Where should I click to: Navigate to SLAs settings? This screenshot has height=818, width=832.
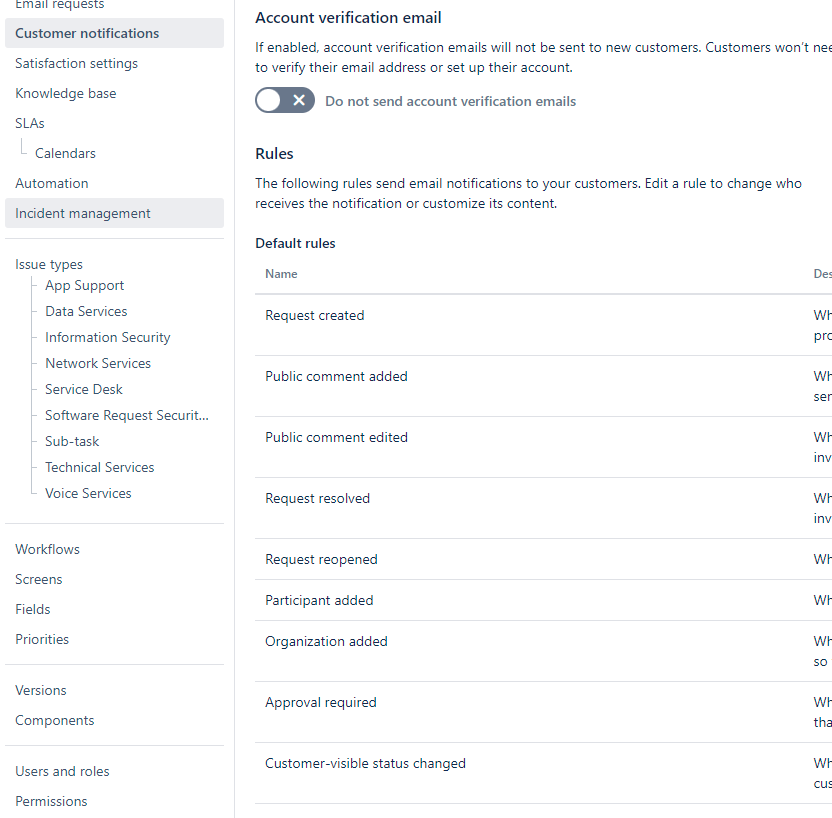pos(29,123)
